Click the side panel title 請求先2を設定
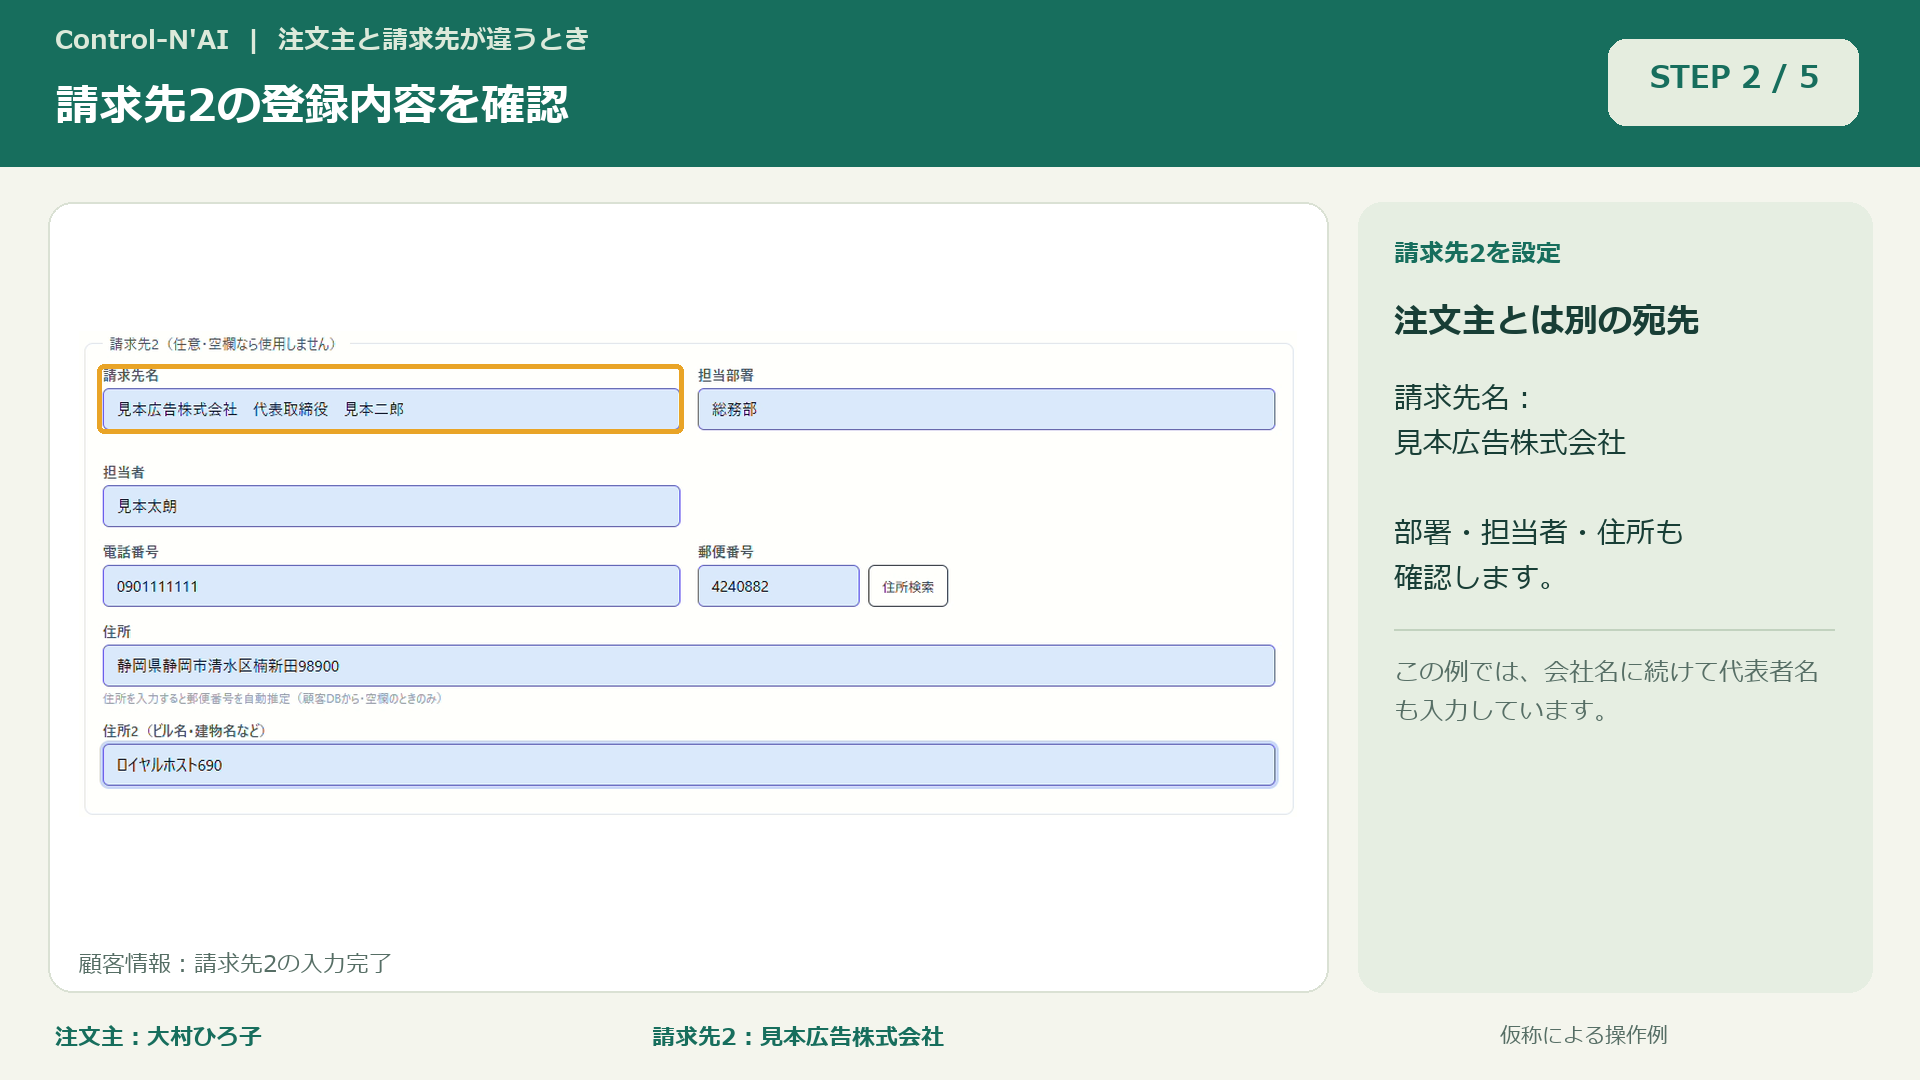Screen dimensions: 1920x1080 tap(1477, 253)
